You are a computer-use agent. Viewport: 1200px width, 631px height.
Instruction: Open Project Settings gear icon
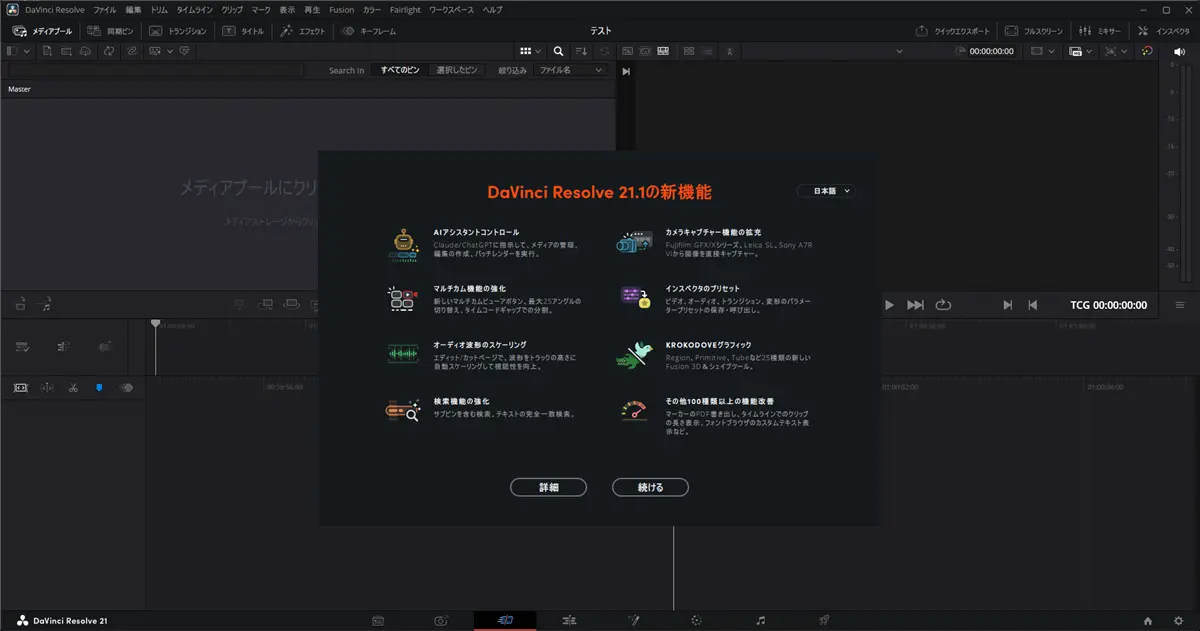(x=1178, y=621)
